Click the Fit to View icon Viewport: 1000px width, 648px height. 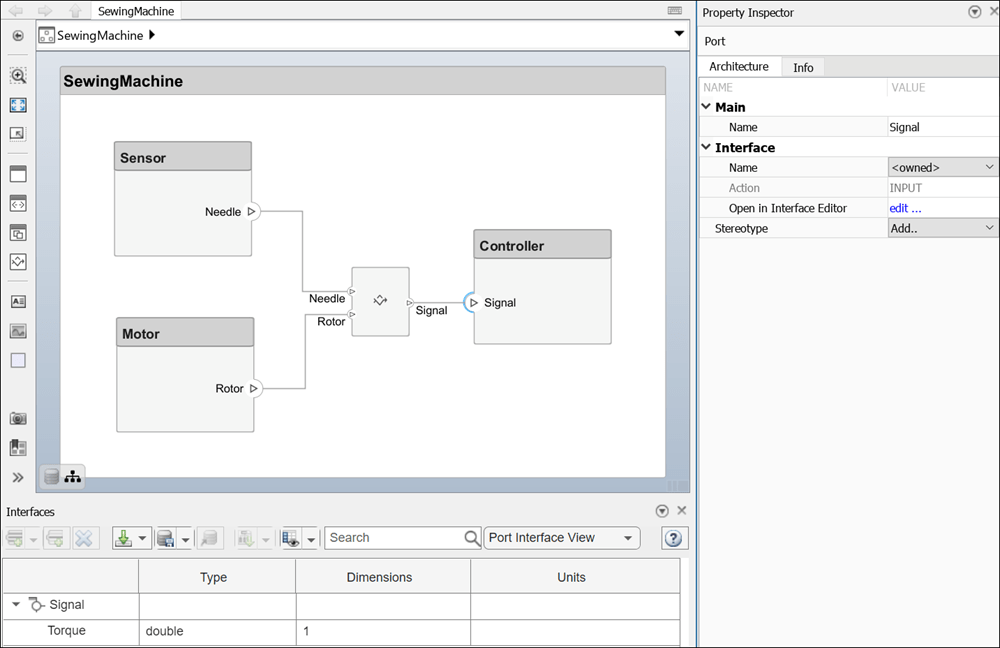coord(18,105)
